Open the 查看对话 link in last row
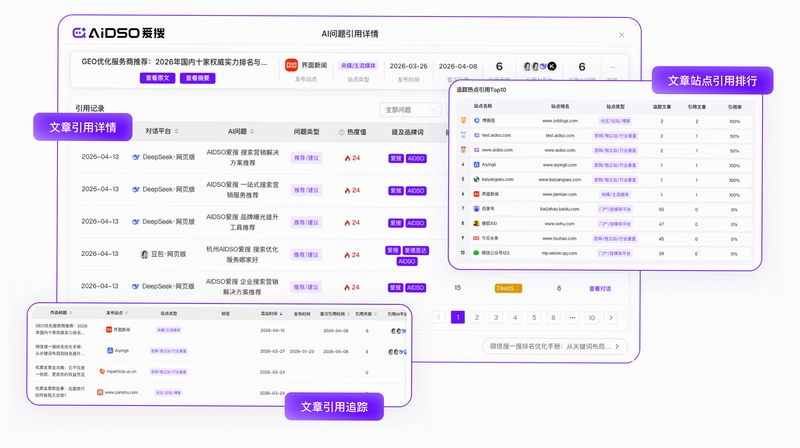 pos(600,288)
